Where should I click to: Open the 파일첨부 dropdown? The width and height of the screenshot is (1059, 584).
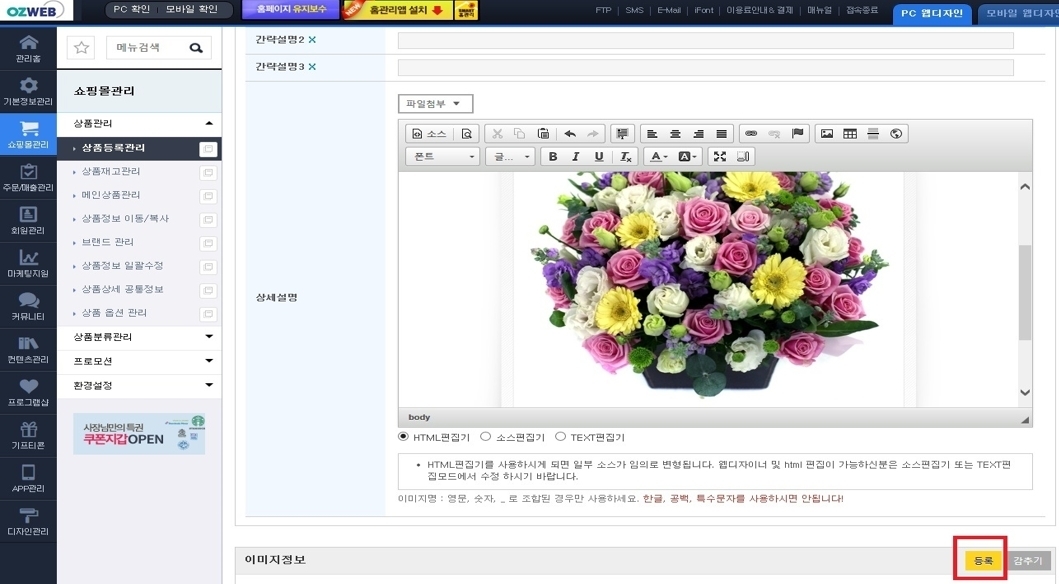(x=435, y=104)
